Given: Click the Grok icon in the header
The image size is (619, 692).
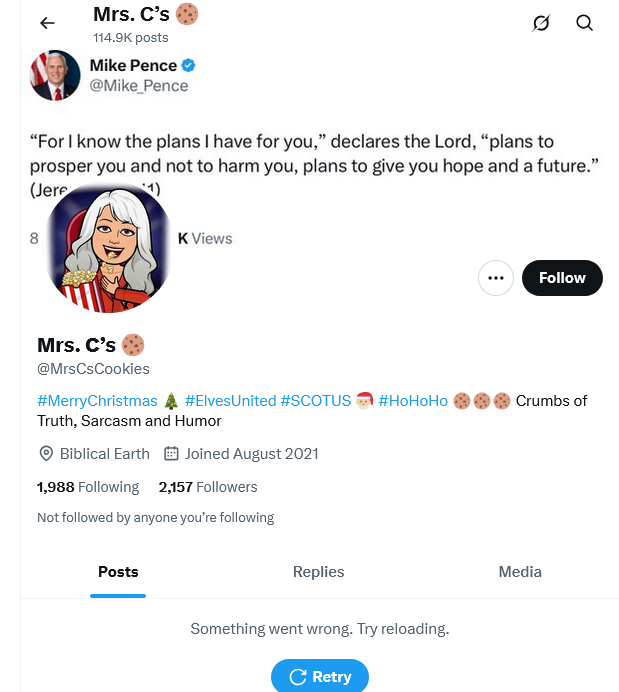Looking at the screenshot, I should [x=541, y=23].
